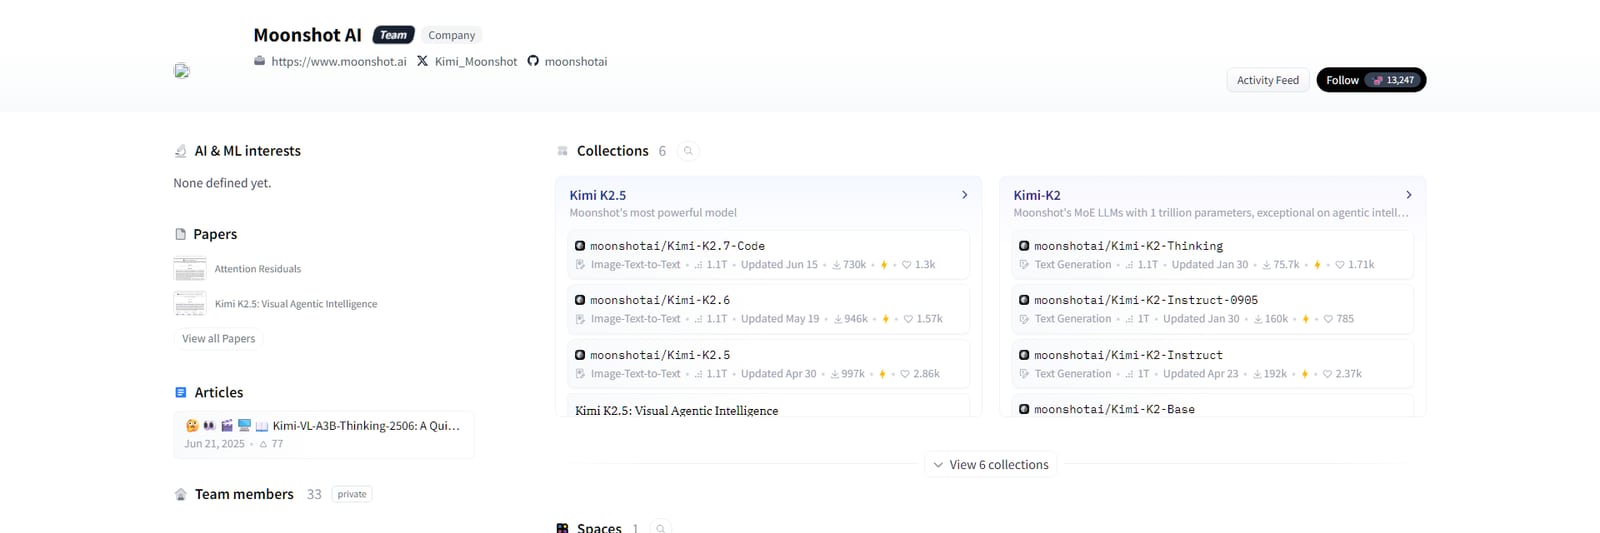Image resolution: width=1600 pixels, height=533 pixels.
Task: Click the lightning inference icon on Kimi-K2-Instruct-0905
Action: click(1305, 319)
